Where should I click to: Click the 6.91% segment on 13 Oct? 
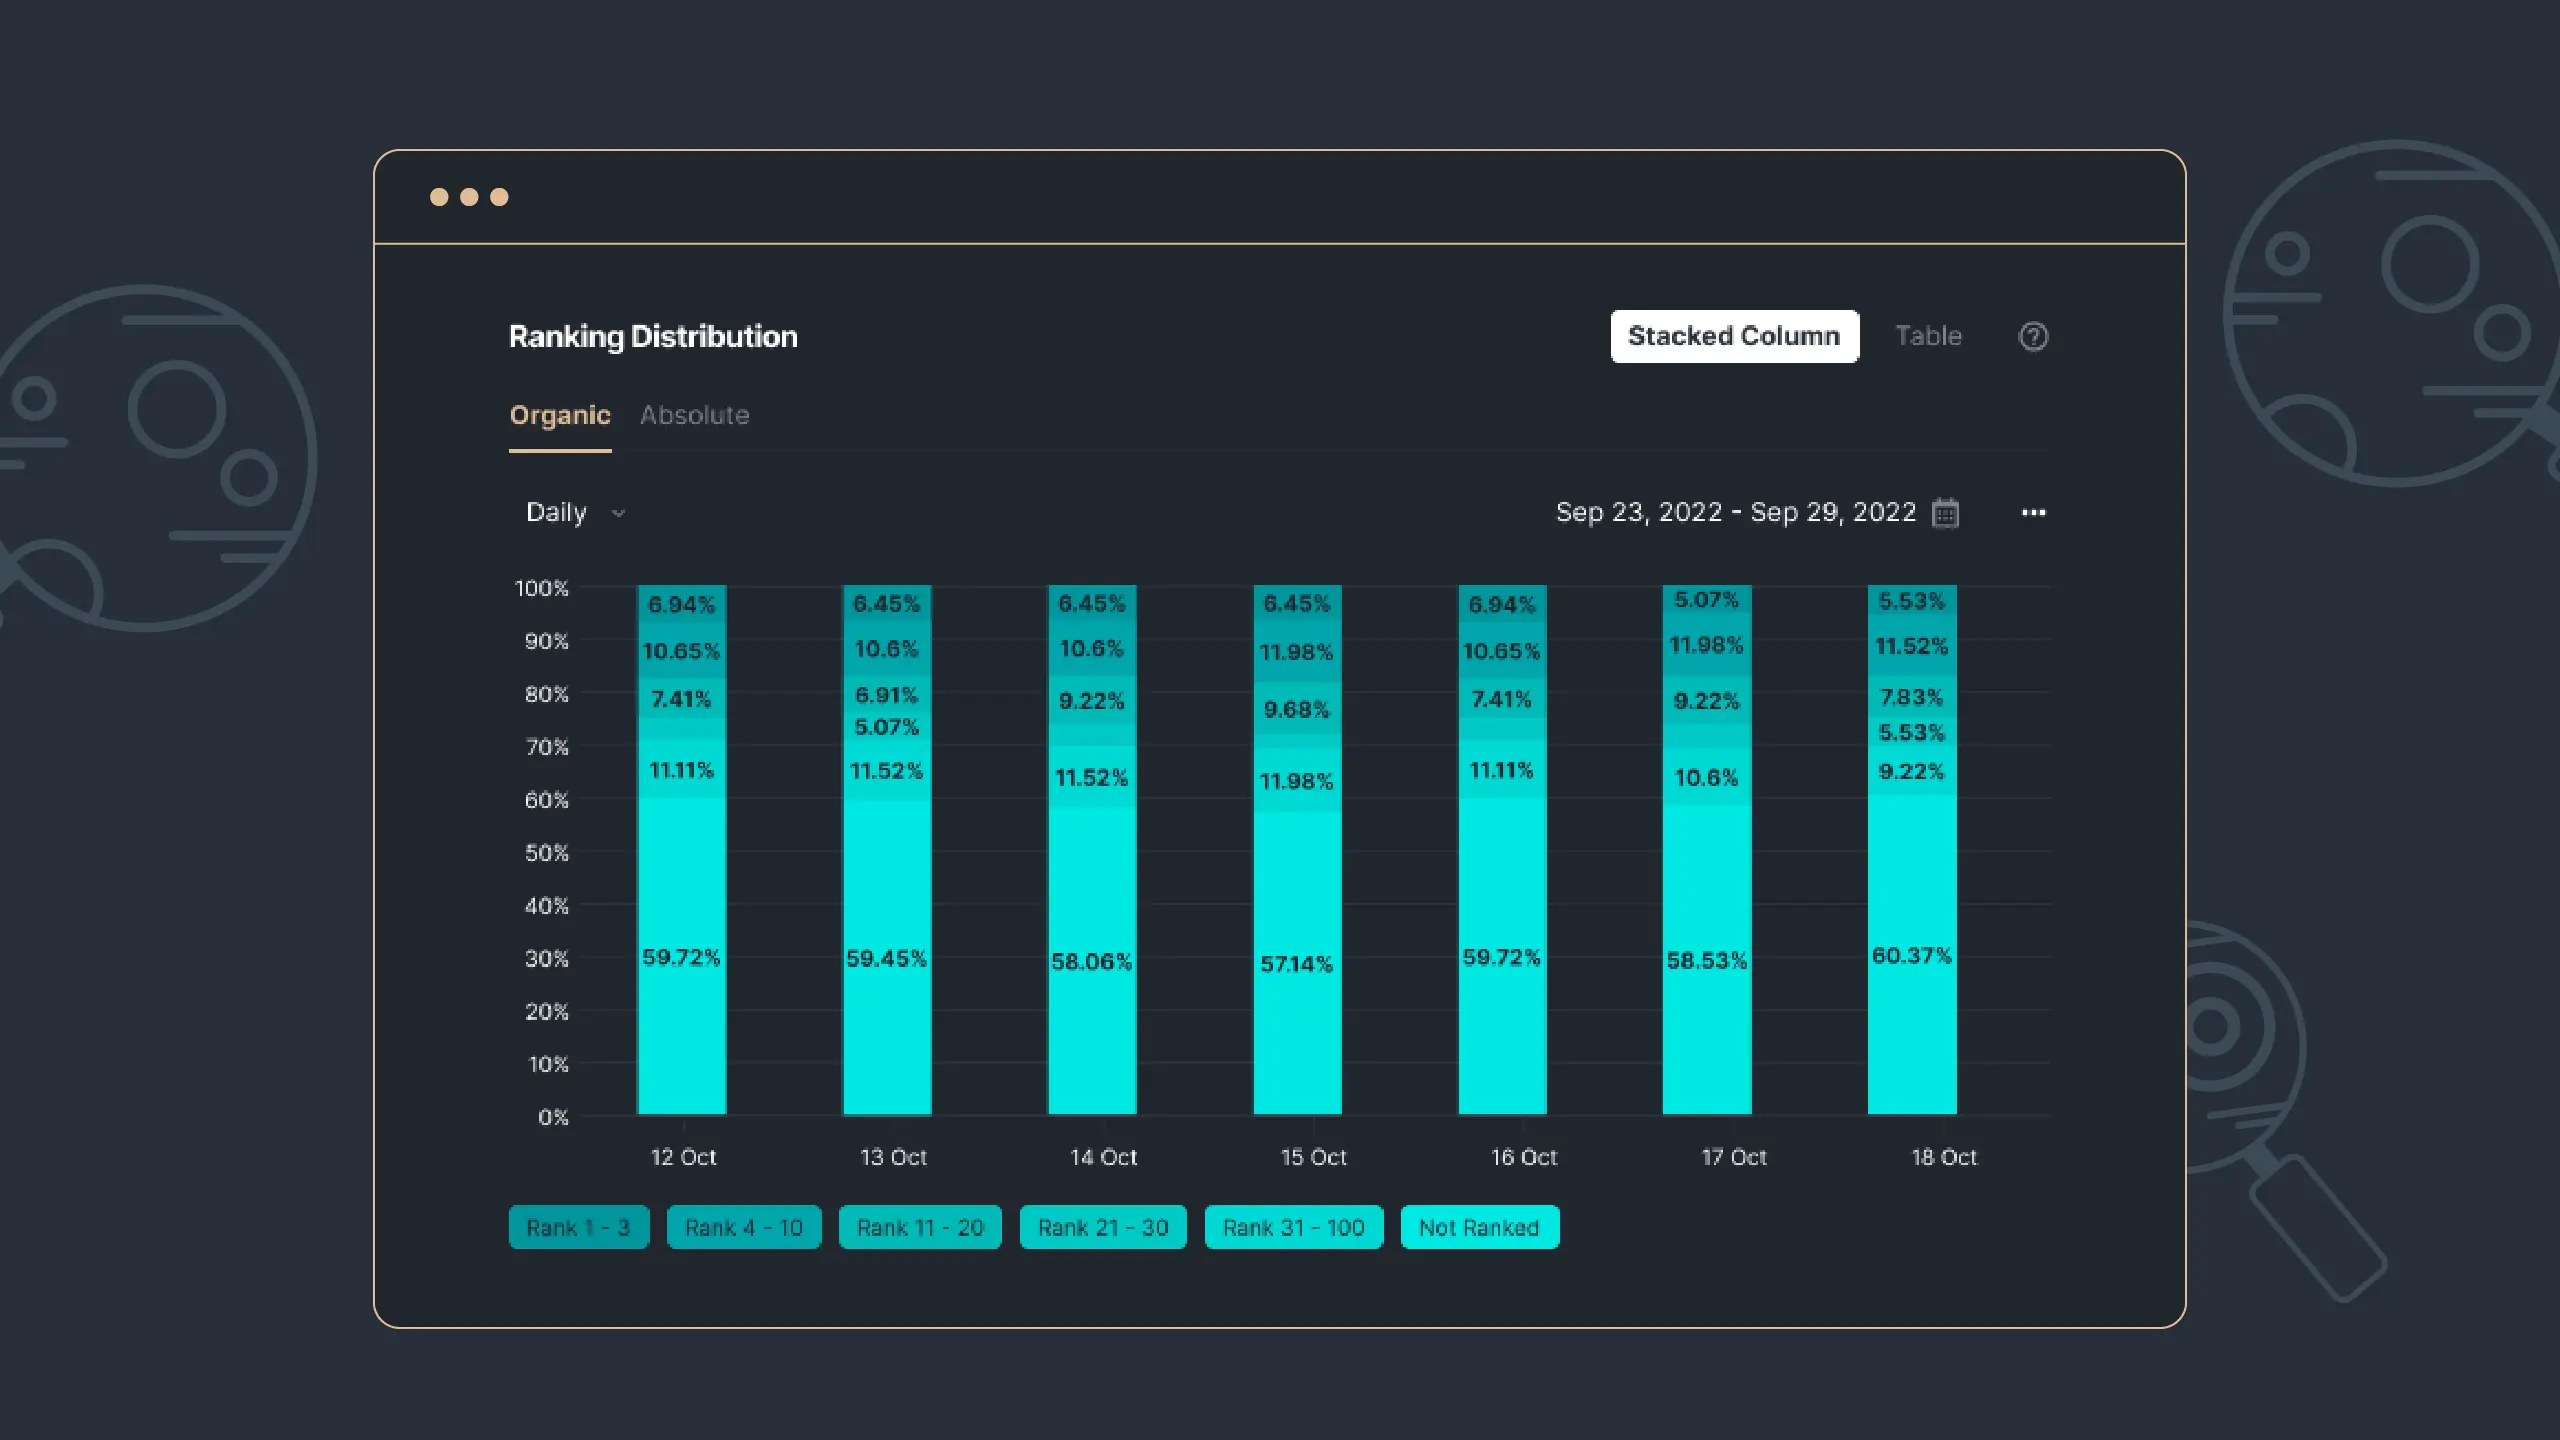[887, 694]
